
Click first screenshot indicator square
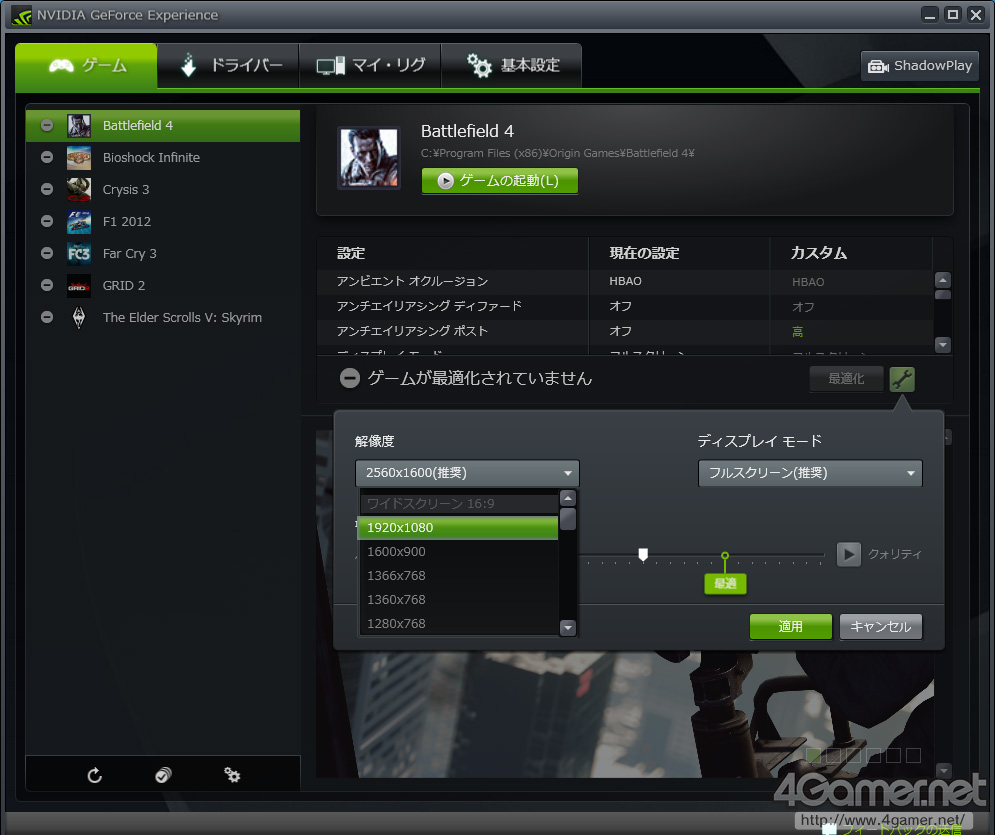coord(813,755)
